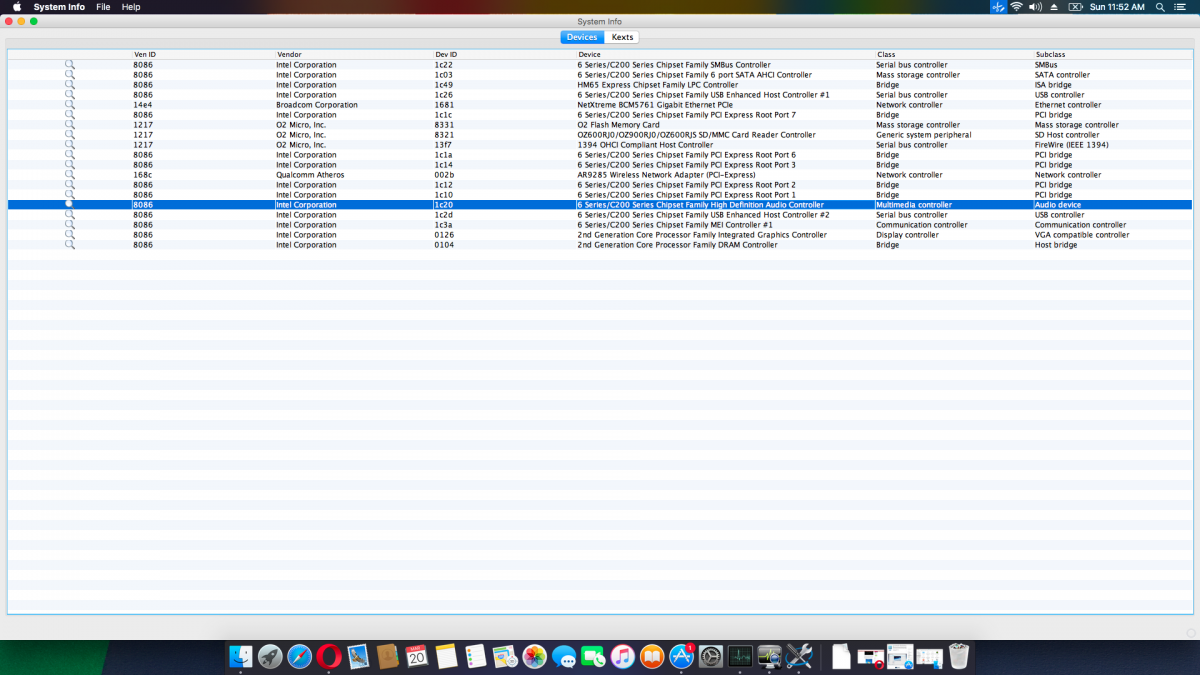Launch FaceTime from the Dock

pyautogui.click(x=594, y=656)
